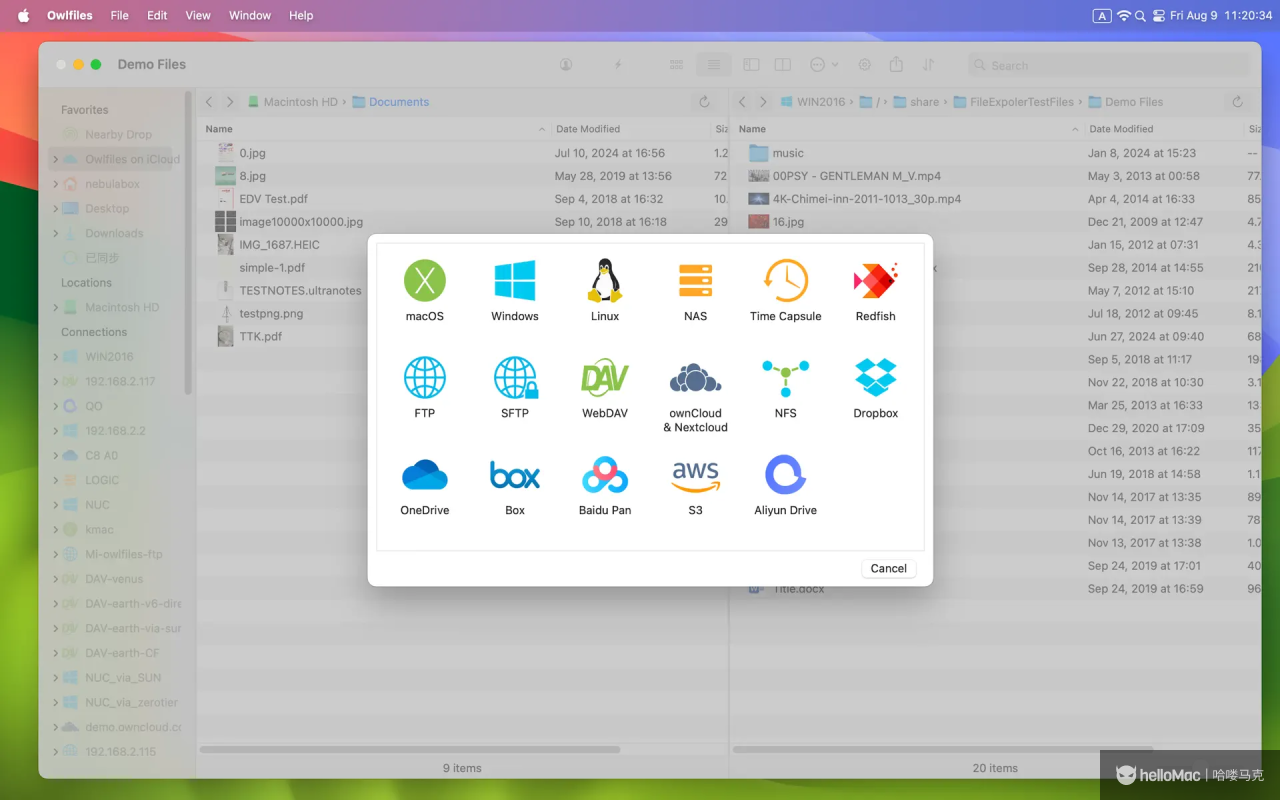The width and height of the screenshot is (1280, 800).
Task: Select the Aliyun Drive icon
Action: click(x=785, y=475)
